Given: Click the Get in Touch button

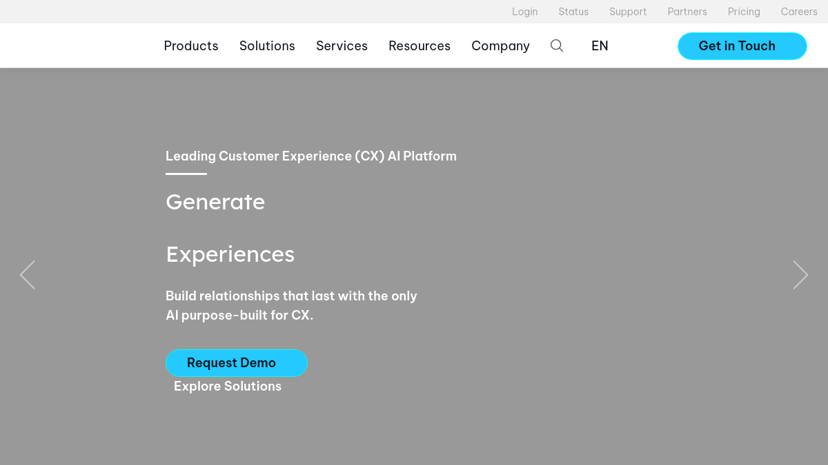Looking at the screenshot, I should pos(742,46).
